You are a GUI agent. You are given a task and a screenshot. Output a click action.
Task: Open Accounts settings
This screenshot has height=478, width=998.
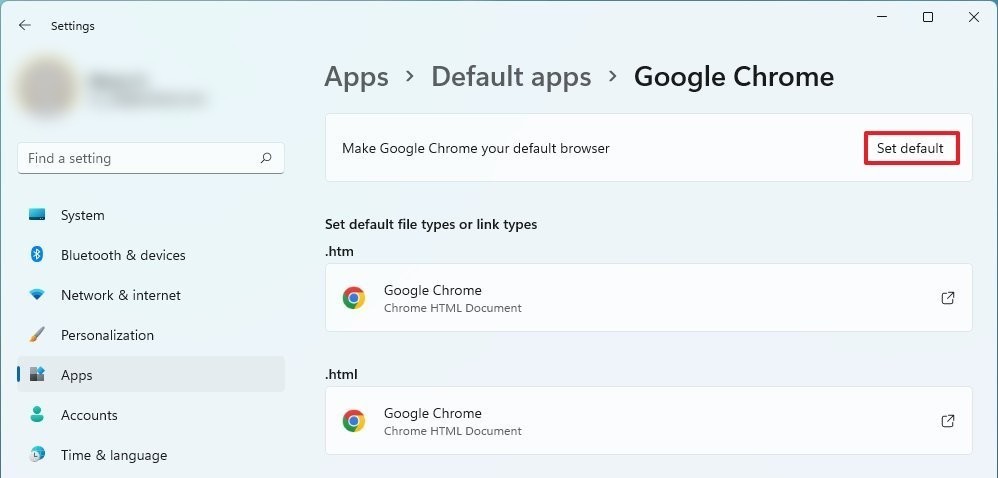(x=151, y=415)
